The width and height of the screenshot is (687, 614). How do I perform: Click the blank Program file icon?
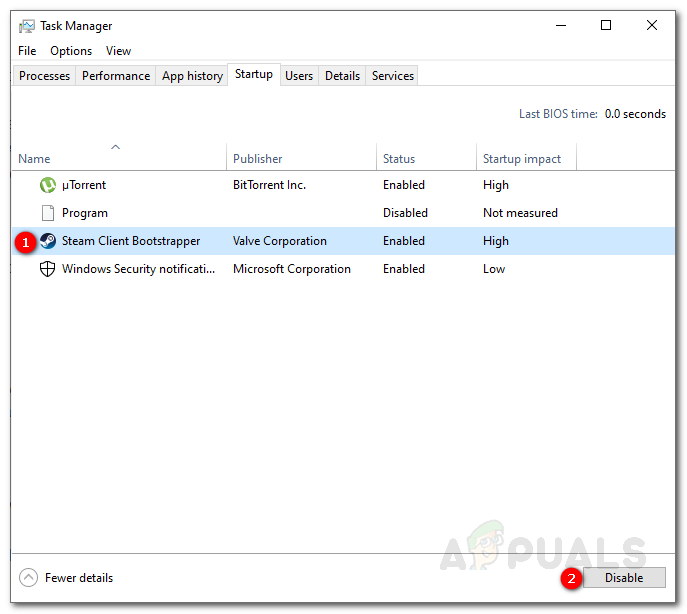[47, 213]
